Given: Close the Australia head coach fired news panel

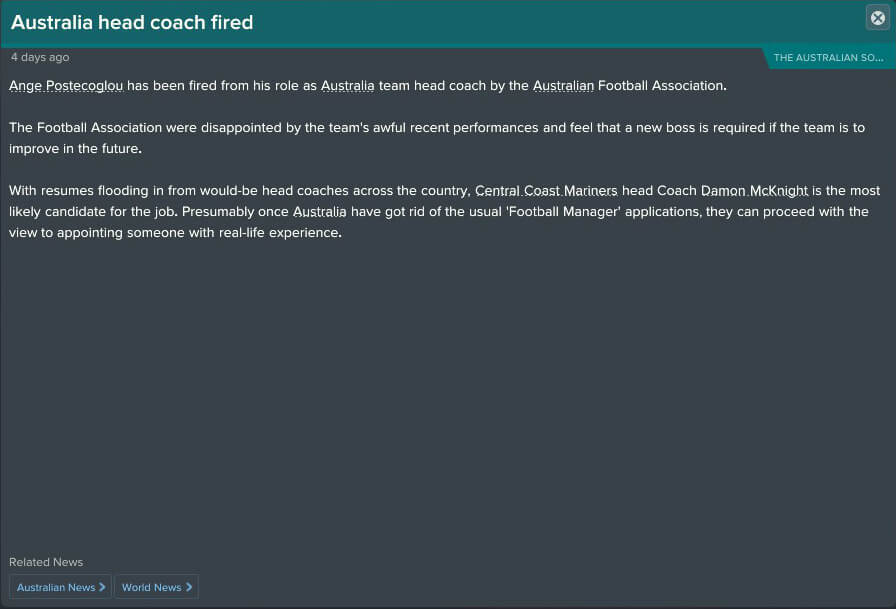Looking at the screenshot, I should (878, 18).
